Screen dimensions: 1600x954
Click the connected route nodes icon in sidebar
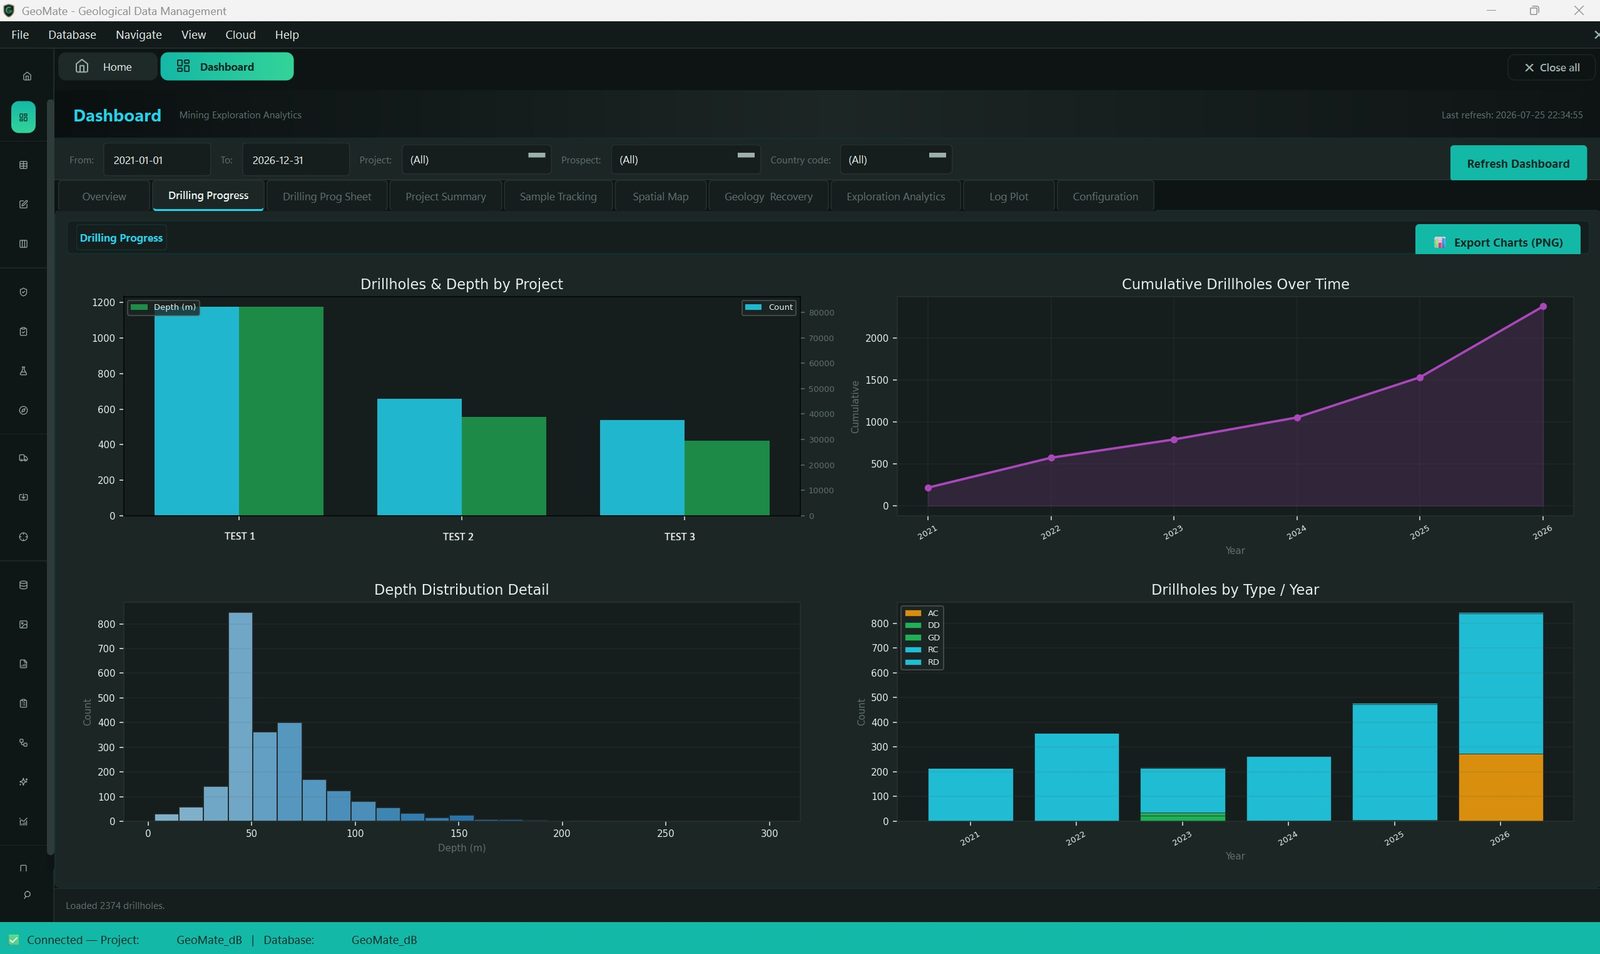pos(23,743)
